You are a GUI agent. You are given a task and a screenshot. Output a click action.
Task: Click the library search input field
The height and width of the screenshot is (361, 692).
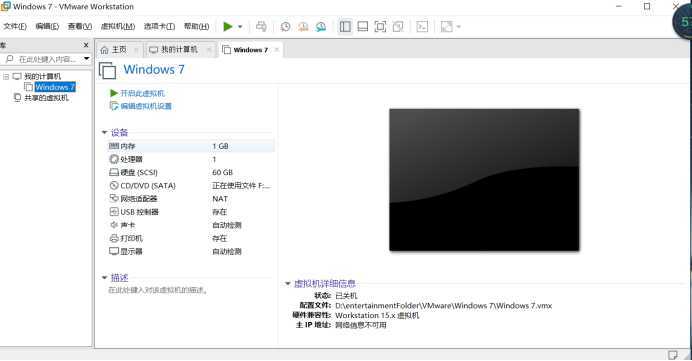click(42, 59)
